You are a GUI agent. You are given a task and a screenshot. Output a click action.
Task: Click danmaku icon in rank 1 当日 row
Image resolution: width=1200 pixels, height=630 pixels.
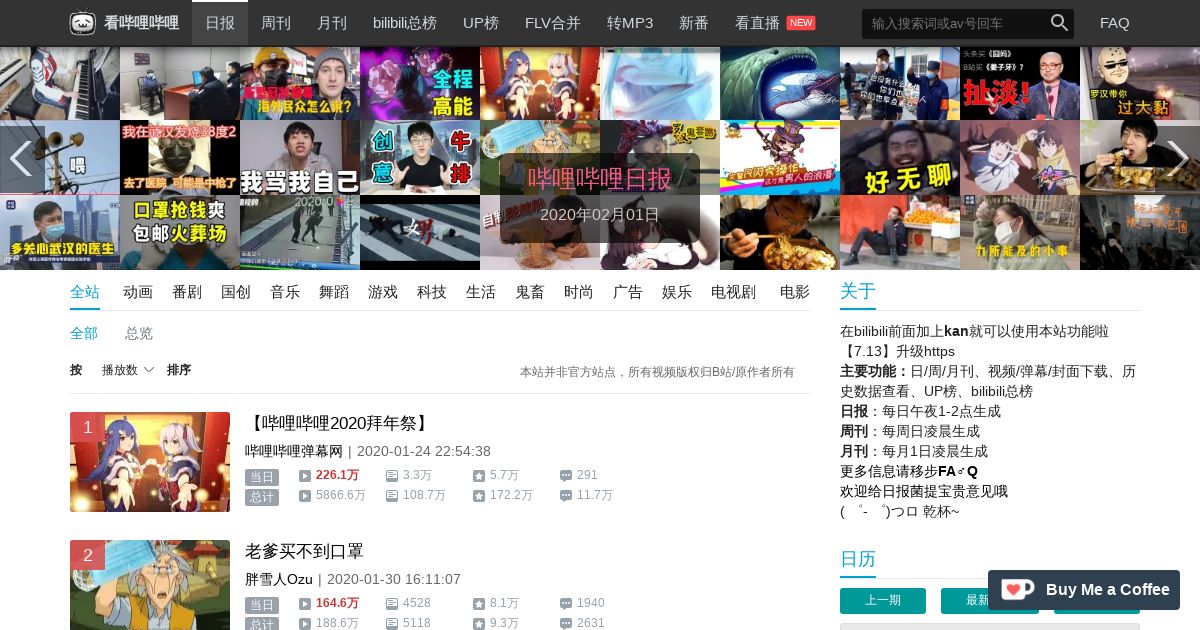click(391, 476)
